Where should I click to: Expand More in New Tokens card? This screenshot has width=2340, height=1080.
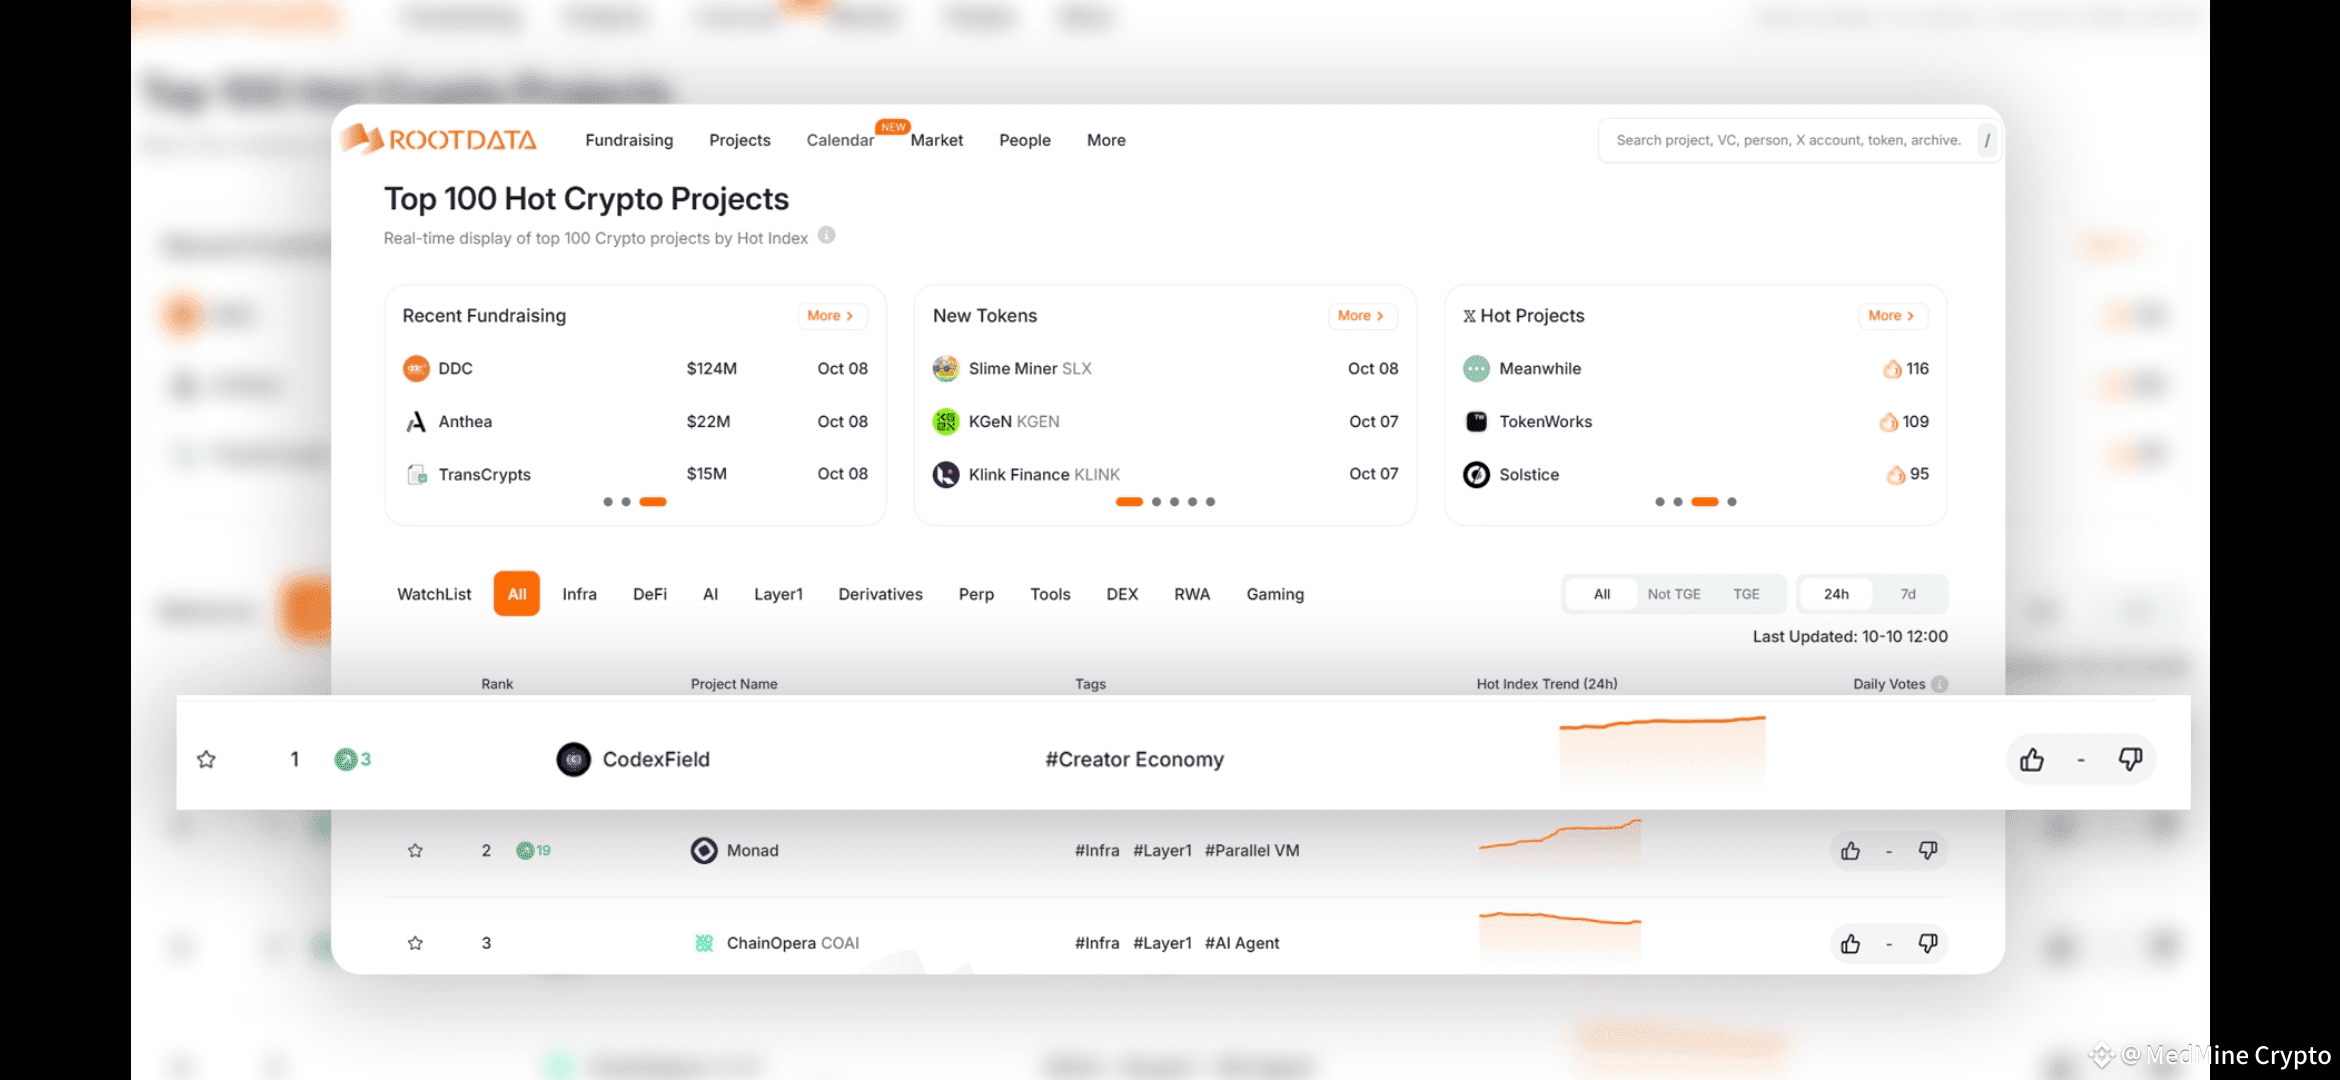(x=1360, y=316)
